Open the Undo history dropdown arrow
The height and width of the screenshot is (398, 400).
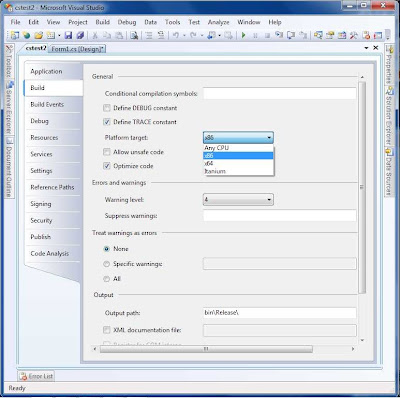(x=184, y=35)
